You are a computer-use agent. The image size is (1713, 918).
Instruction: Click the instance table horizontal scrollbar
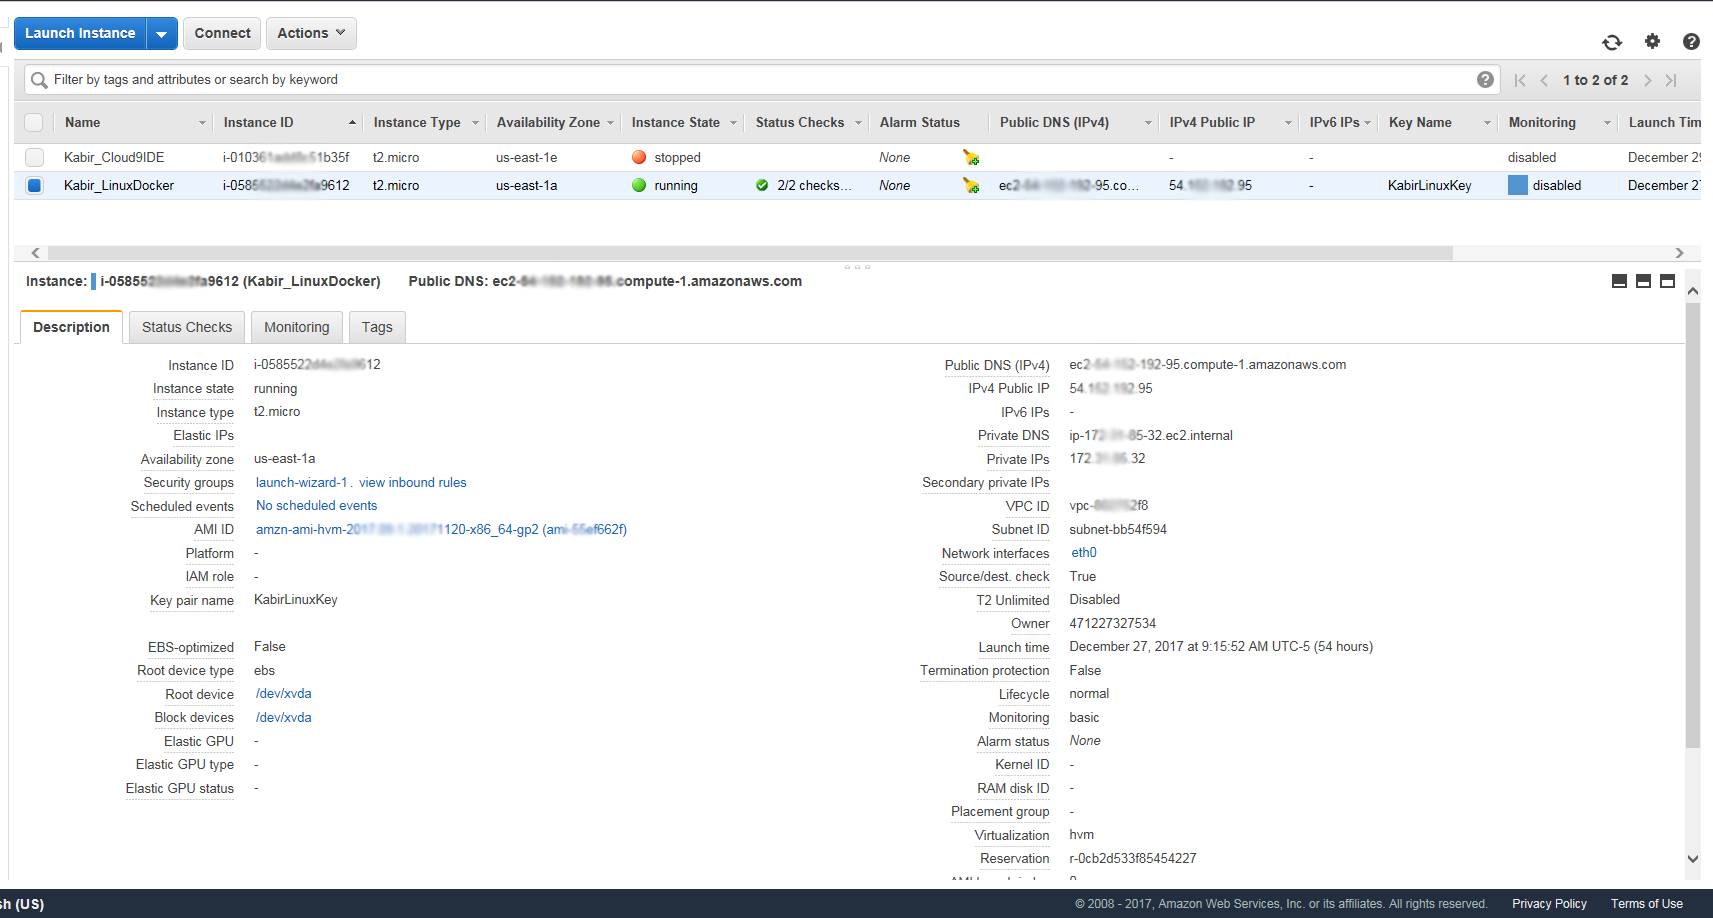750,253
